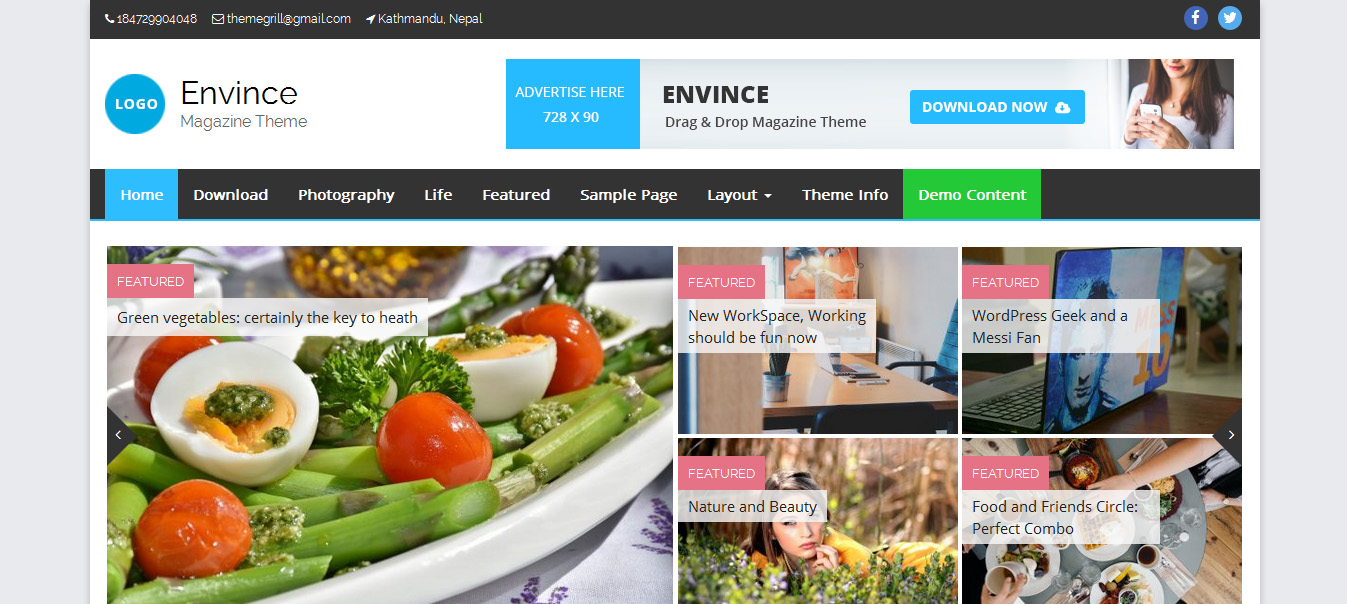1347x604 pixels.
Task: Open the Download menu item
Action: (x=231, y=194)
